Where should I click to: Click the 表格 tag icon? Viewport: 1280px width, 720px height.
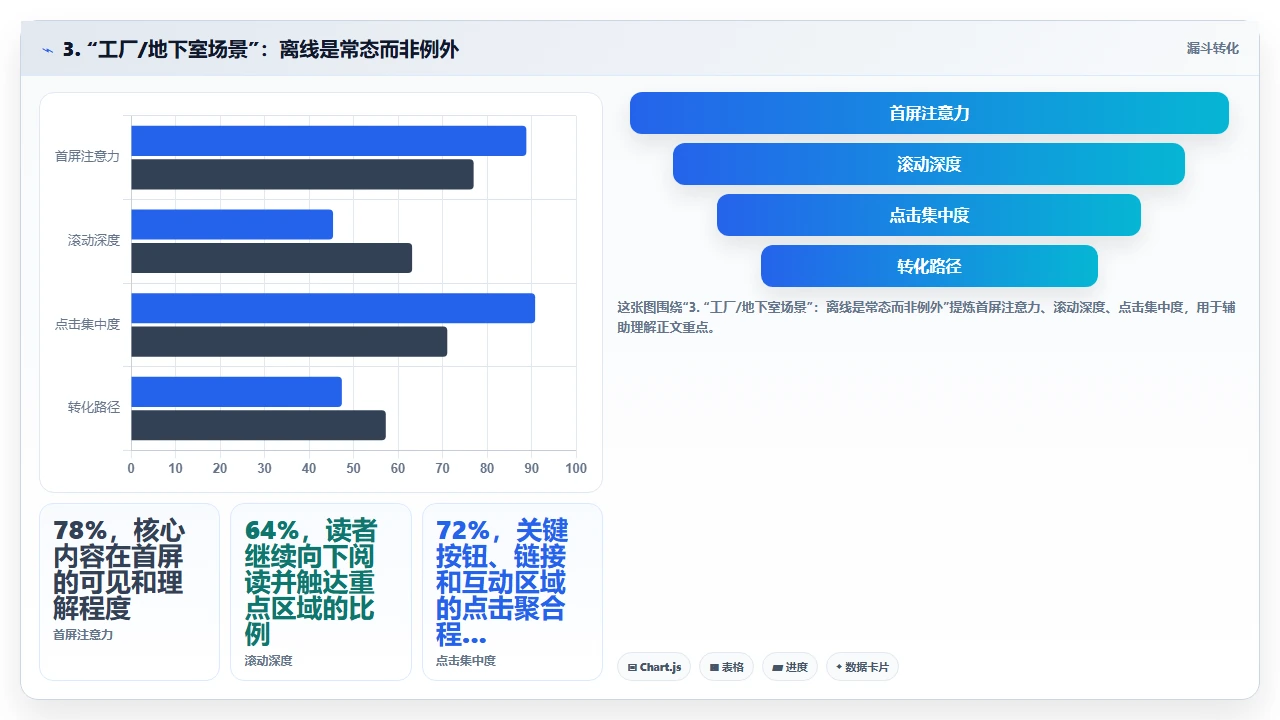(714, 667)
